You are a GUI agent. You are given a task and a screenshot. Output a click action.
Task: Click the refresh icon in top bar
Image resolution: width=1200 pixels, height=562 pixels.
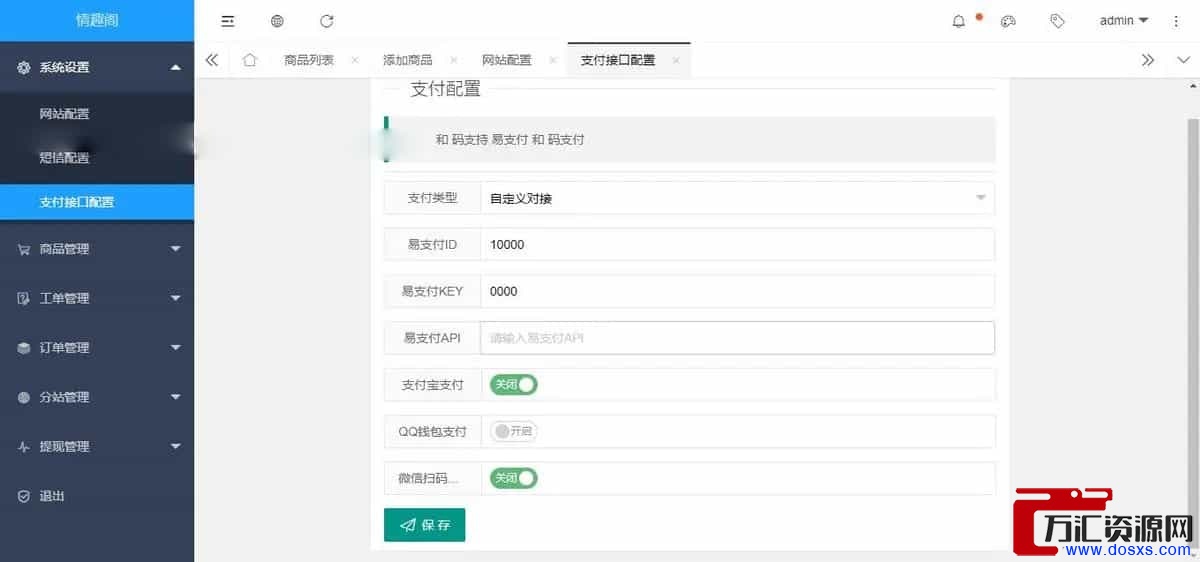coord(327,21)
